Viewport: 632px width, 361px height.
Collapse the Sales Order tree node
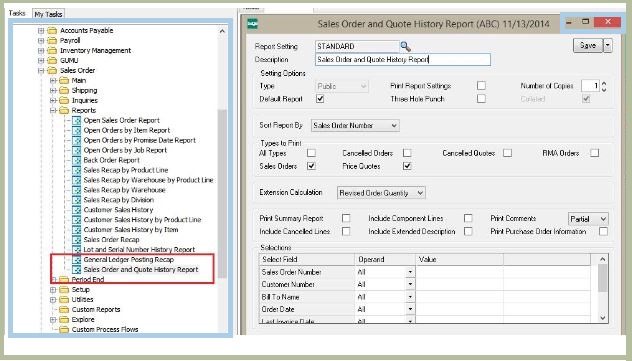point(41,71)
